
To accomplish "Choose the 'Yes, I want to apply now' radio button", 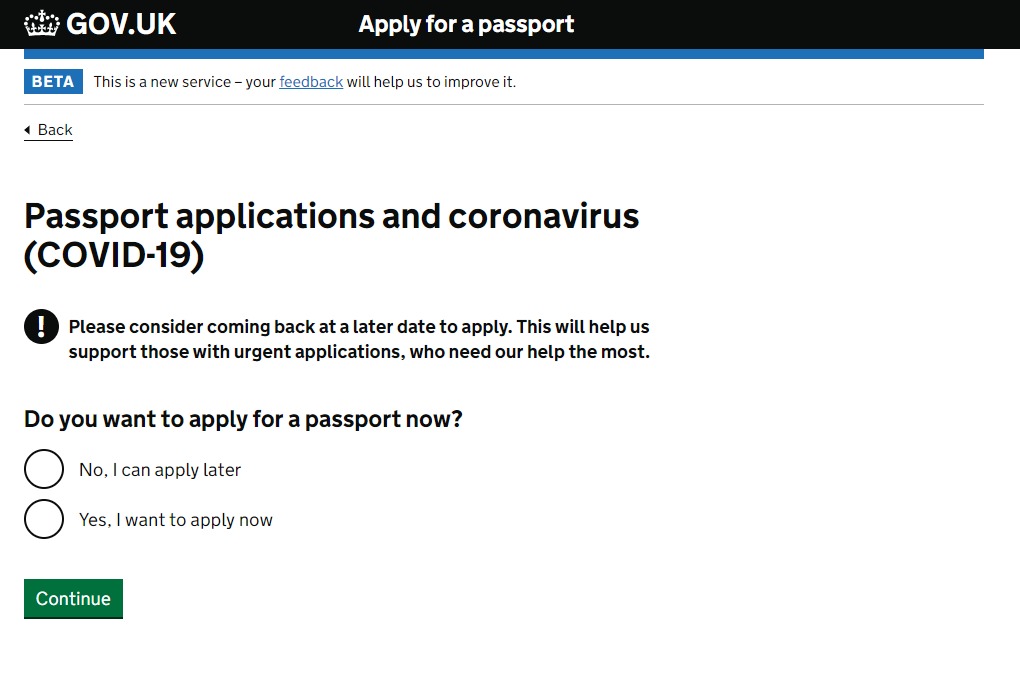I will pos(44,519).
